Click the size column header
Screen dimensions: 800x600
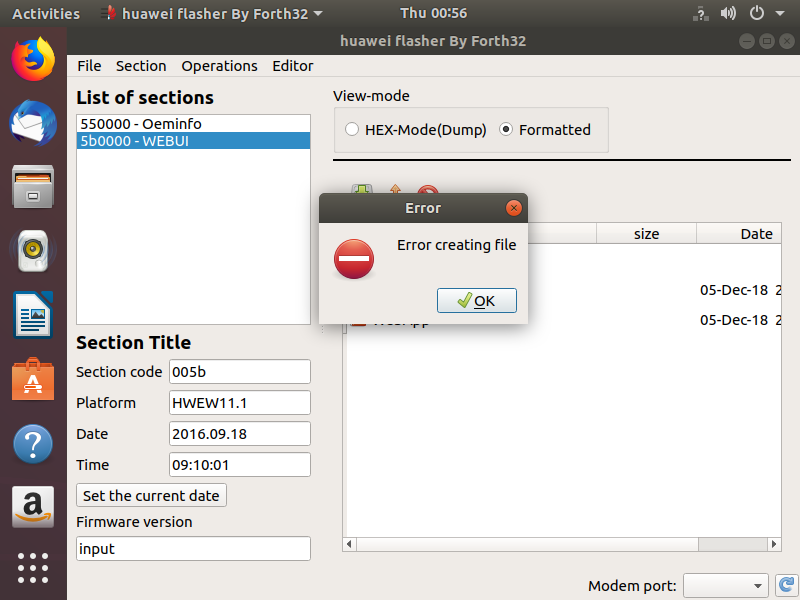(x=646, y=234)
